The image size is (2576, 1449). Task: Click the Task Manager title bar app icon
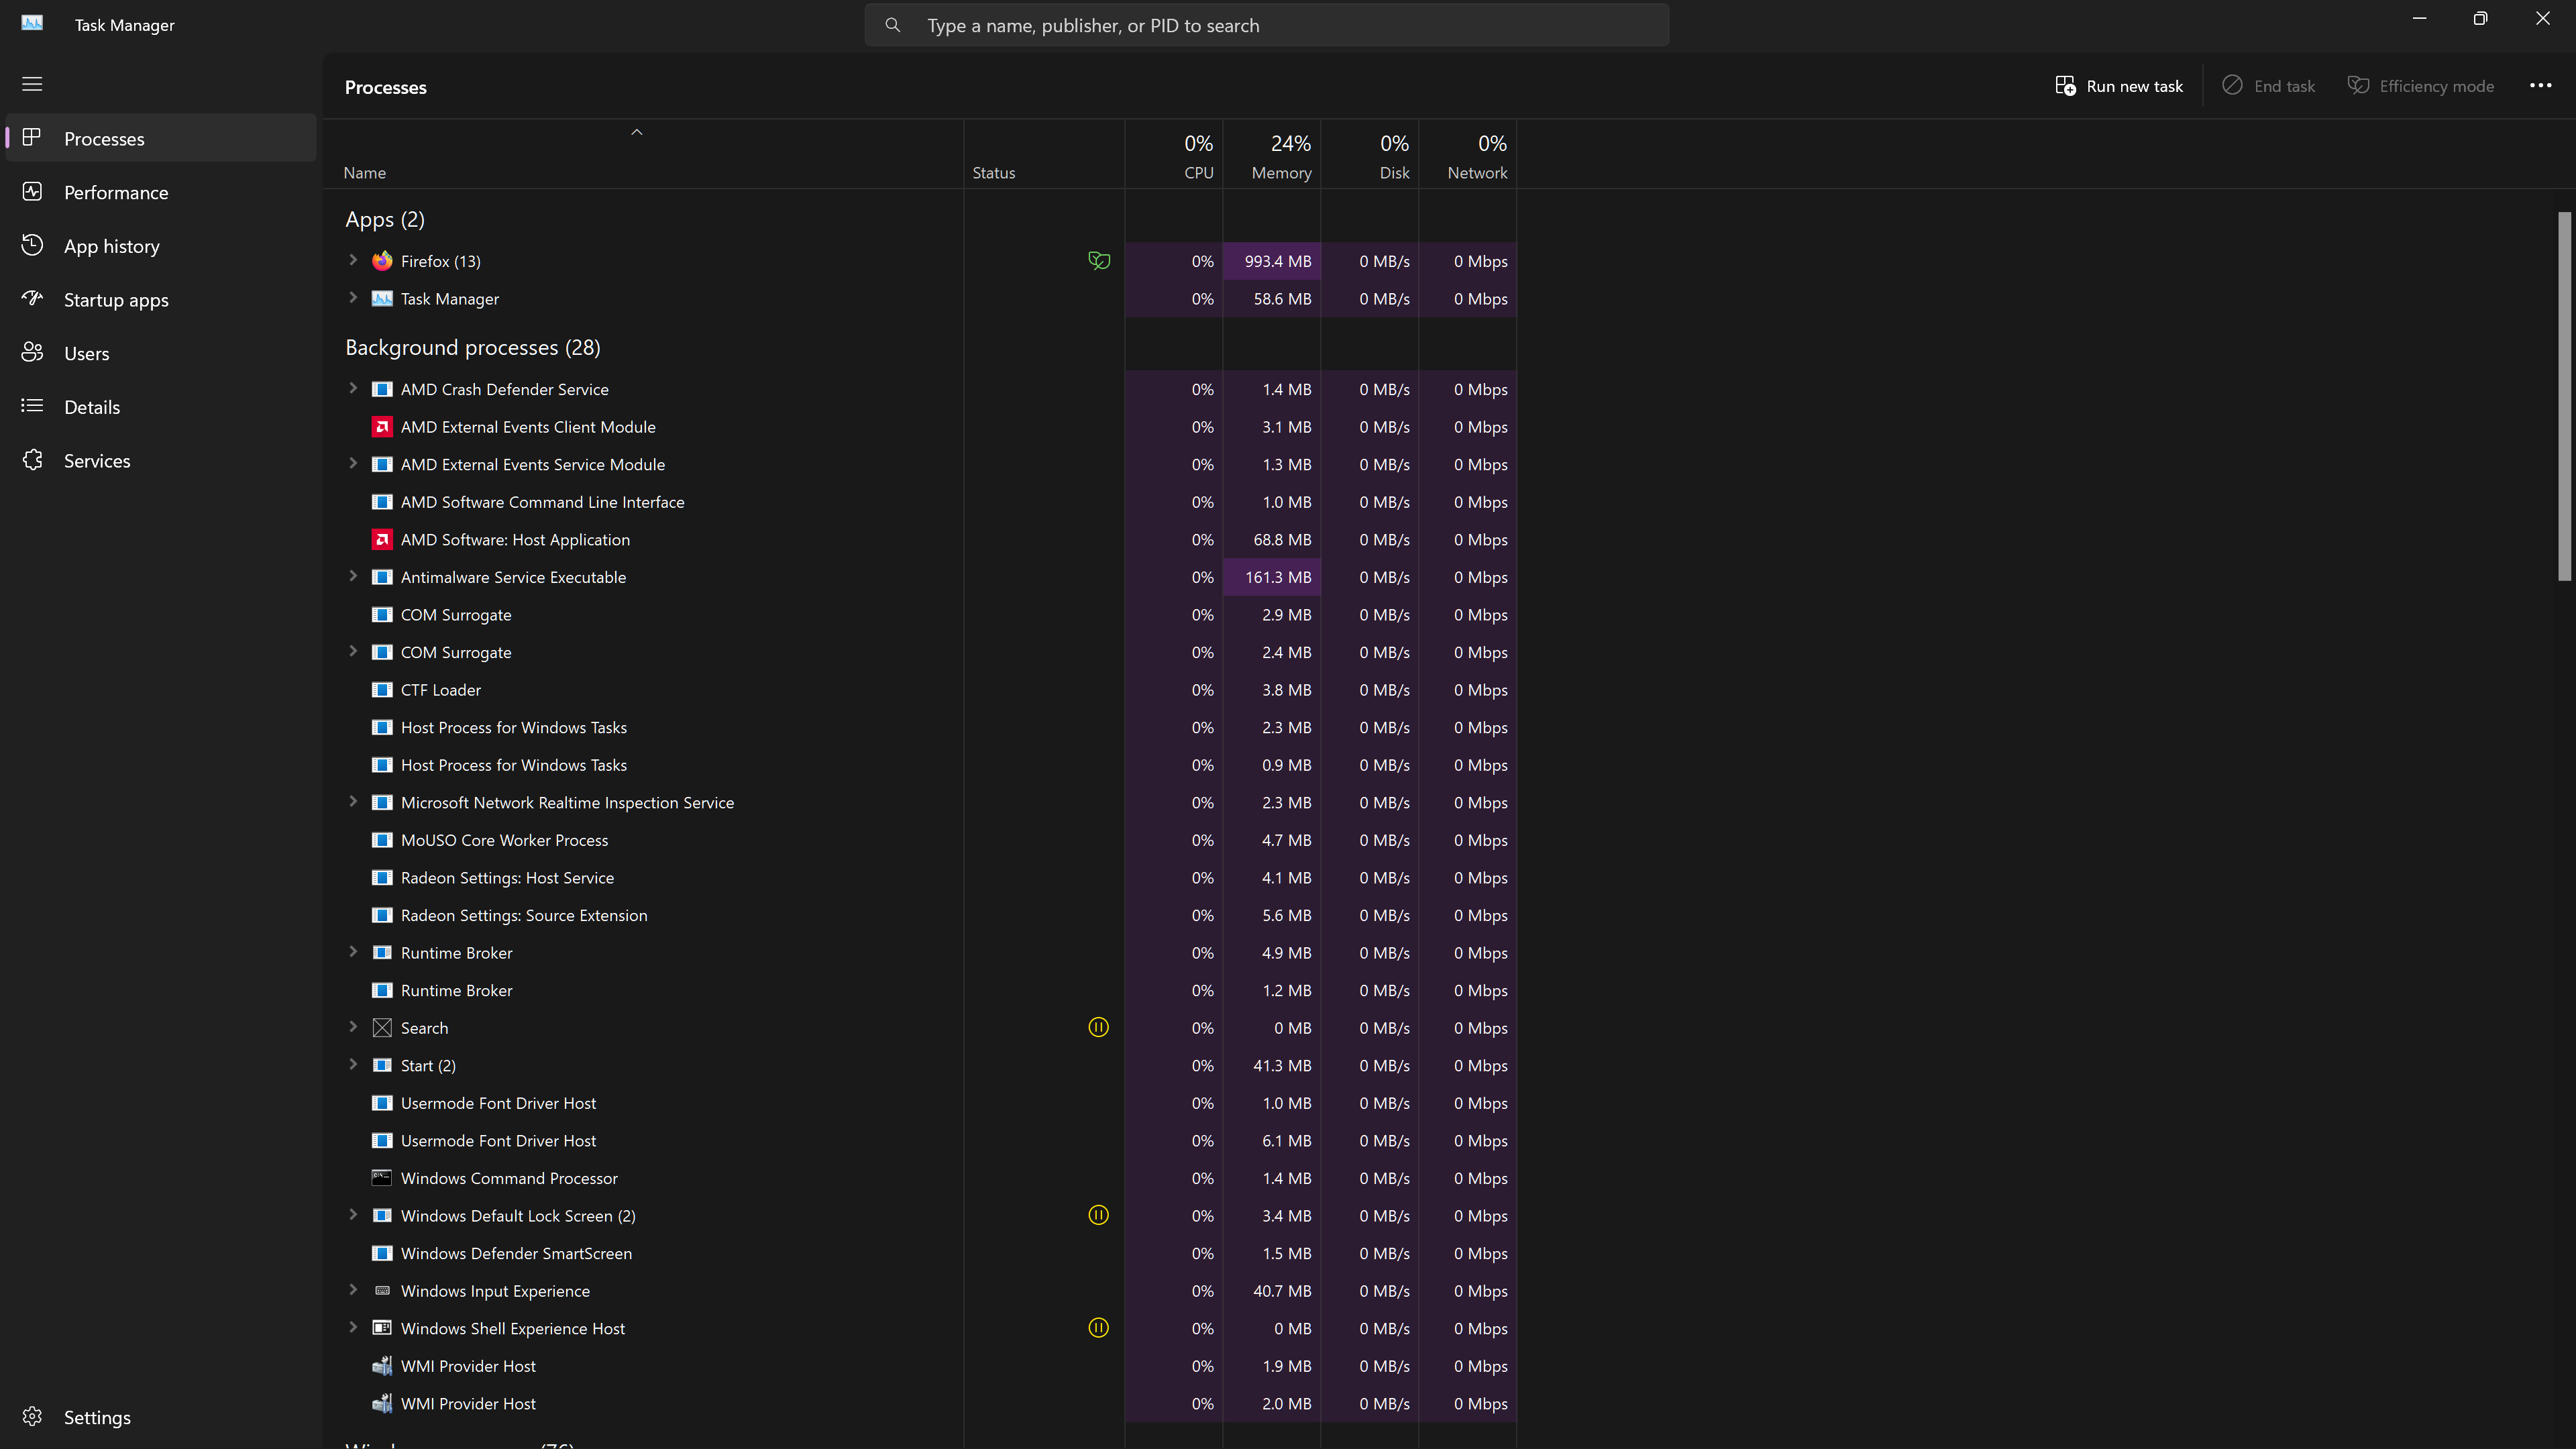32,23
